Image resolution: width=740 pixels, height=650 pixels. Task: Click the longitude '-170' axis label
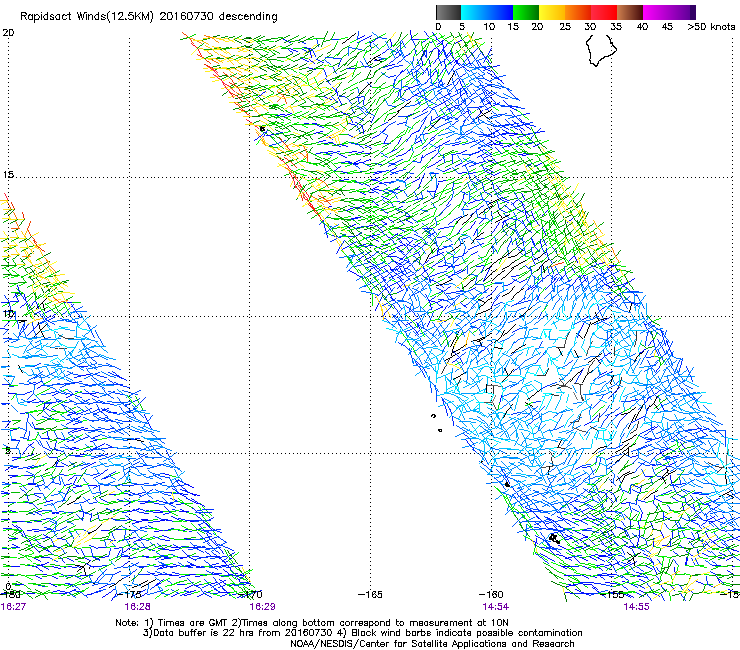tap(251, 594)
